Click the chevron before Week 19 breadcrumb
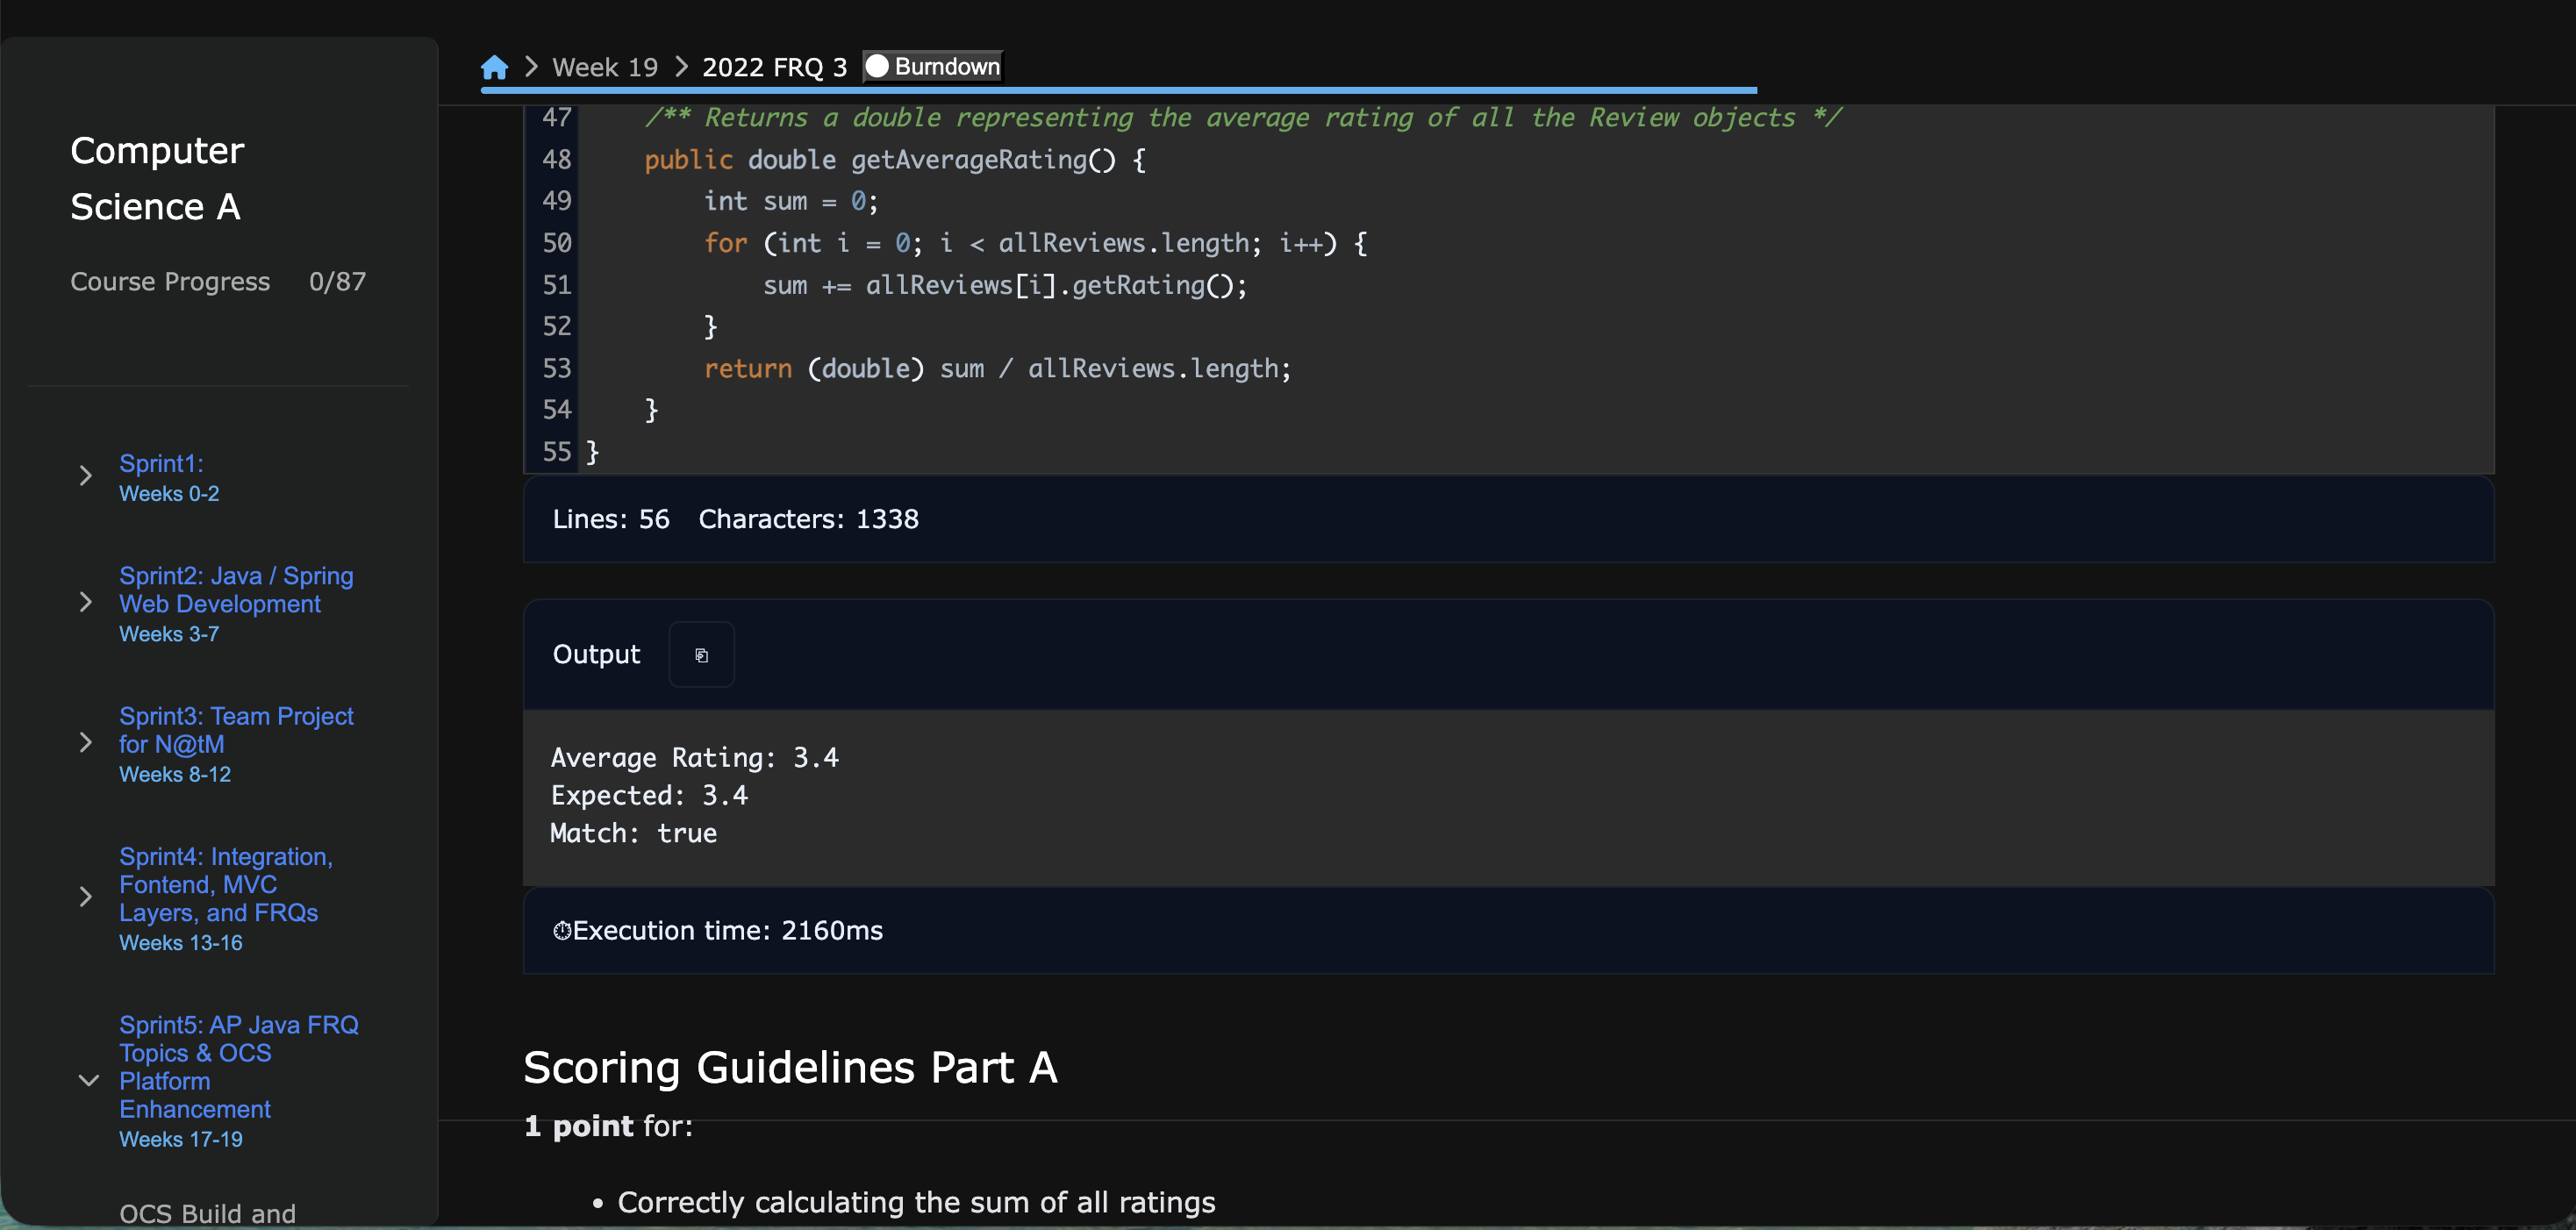Image resolution: width=2576 pixels, height=1230 pixels. point(531,67)
